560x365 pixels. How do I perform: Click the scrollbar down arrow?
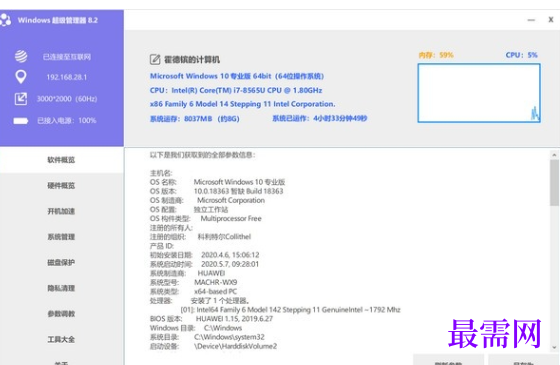pyautogui.click(x=554, y=348)
